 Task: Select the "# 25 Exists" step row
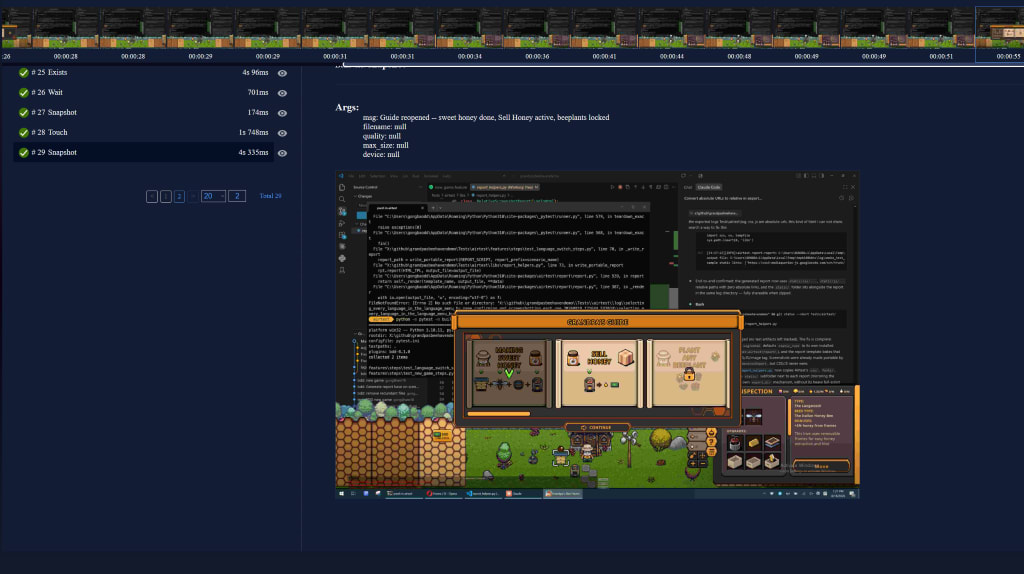point(144,72)
